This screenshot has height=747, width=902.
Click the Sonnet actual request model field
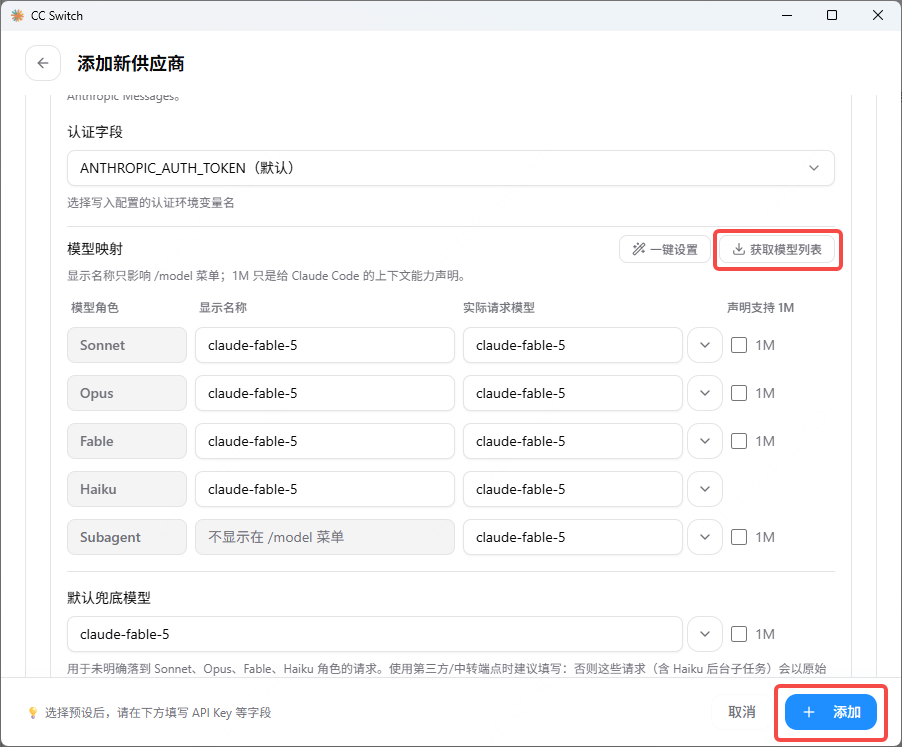pyautogui.click(x=572, y=345)
